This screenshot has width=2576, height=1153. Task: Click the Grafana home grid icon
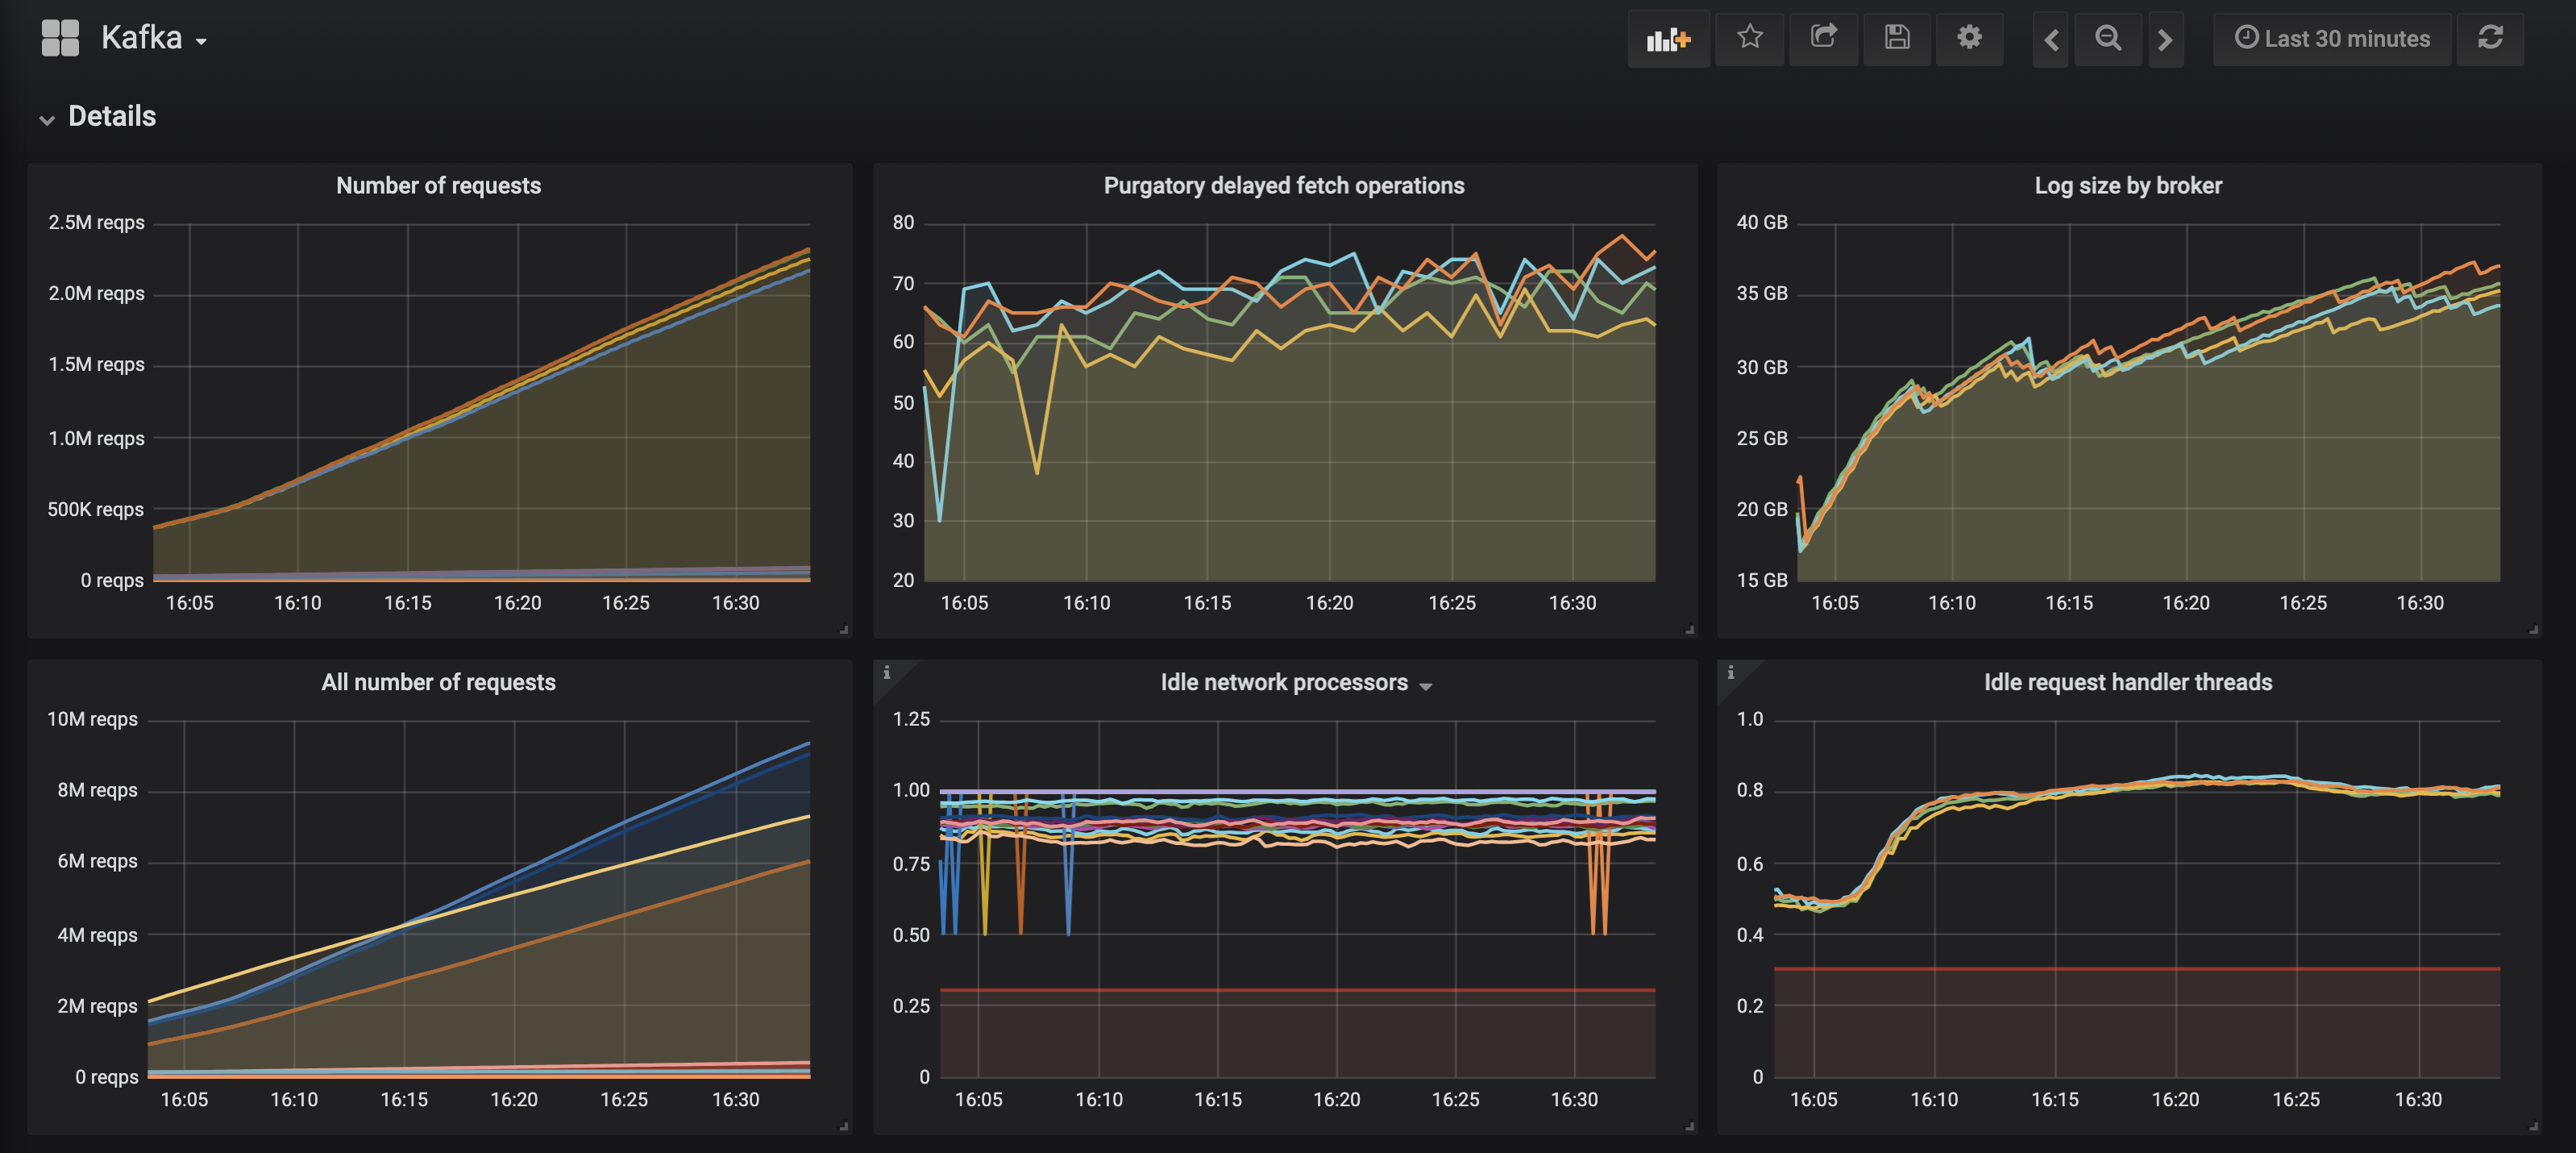(60, 38)
